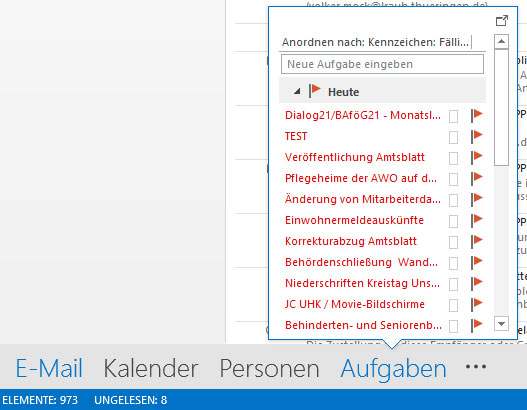Click the UNGELESEN: 8 status bar entry

[130, 400]
